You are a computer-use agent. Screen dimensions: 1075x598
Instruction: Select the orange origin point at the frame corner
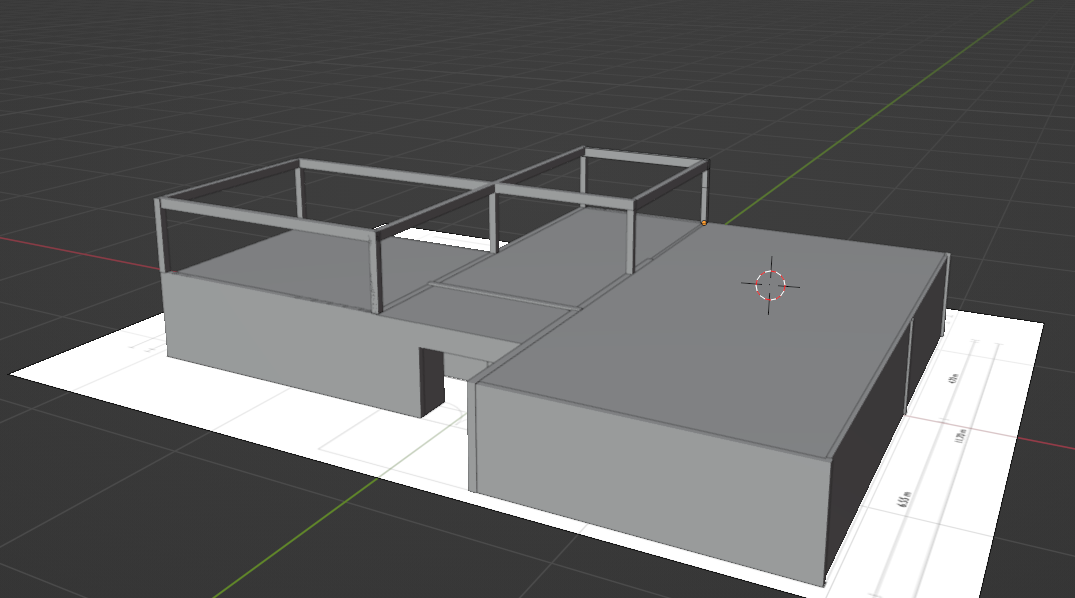704,223
